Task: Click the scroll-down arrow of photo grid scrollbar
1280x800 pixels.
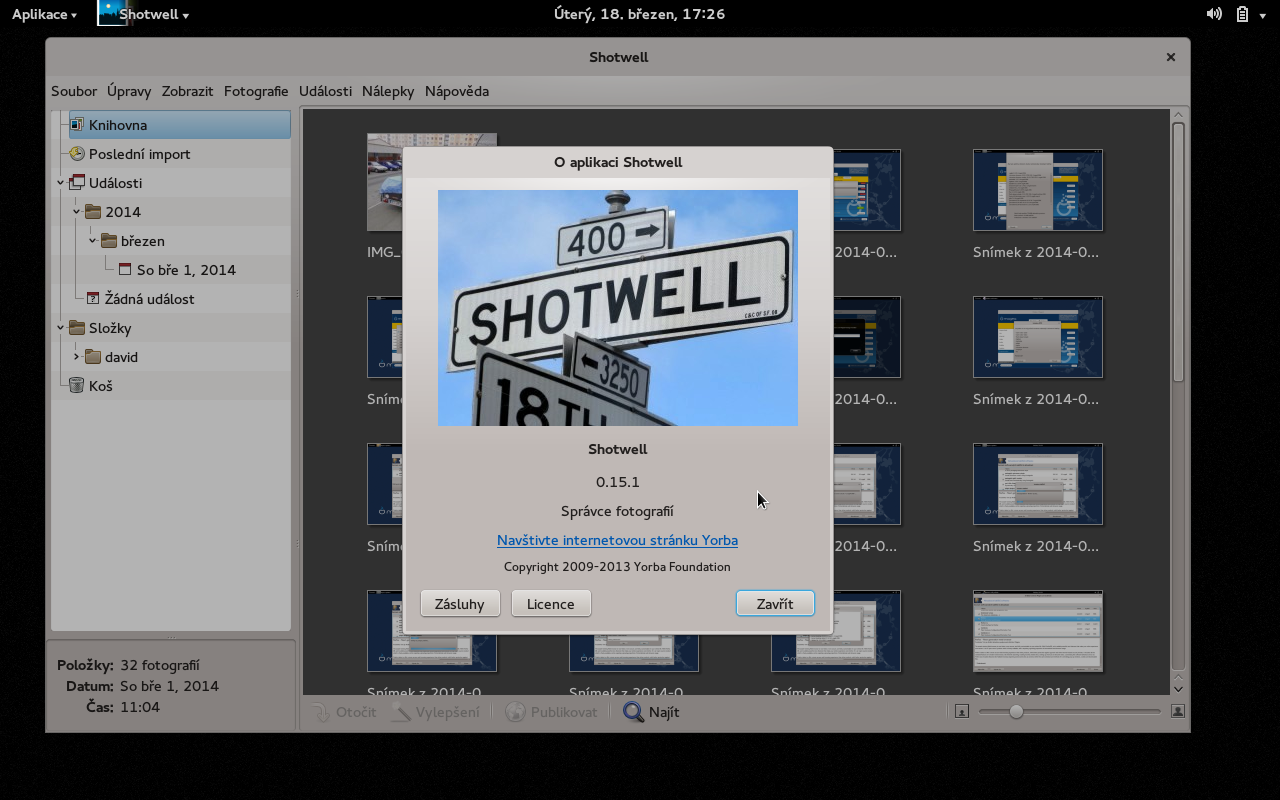Action: click(x=1178, y=688)
